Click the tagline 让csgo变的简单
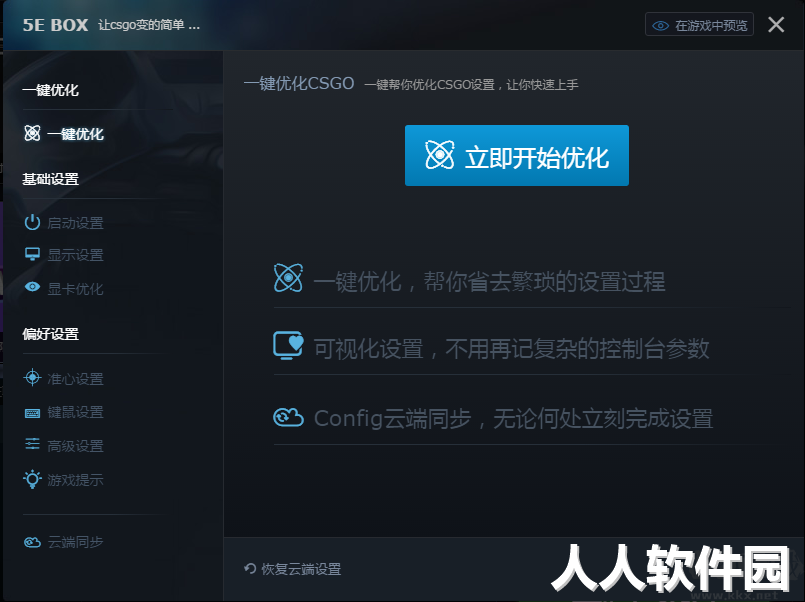Viewport: 805px width, 602px height. [x=149, y=25]
